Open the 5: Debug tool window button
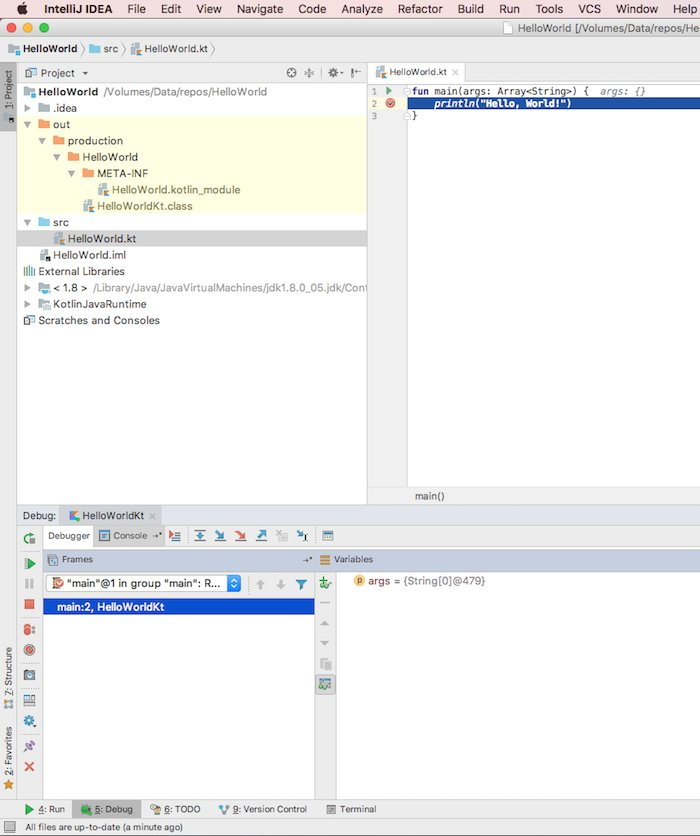The height and width of the screenshot is (836, 700). 107,809
